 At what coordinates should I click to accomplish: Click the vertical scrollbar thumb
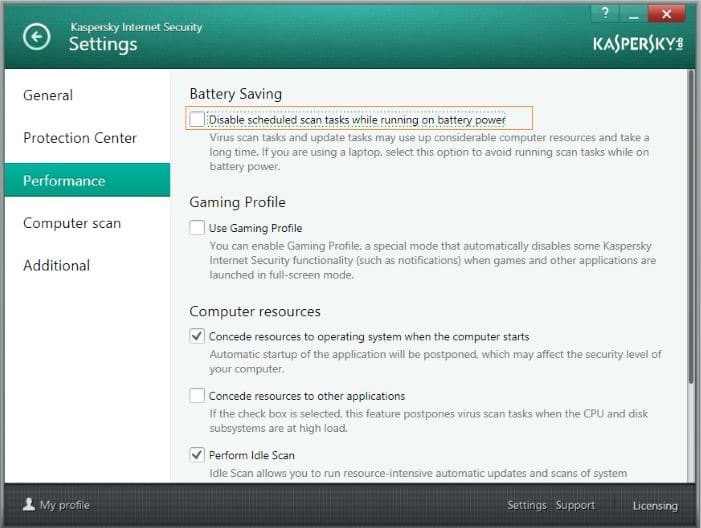pyautogui.click(x=691, y=226)
